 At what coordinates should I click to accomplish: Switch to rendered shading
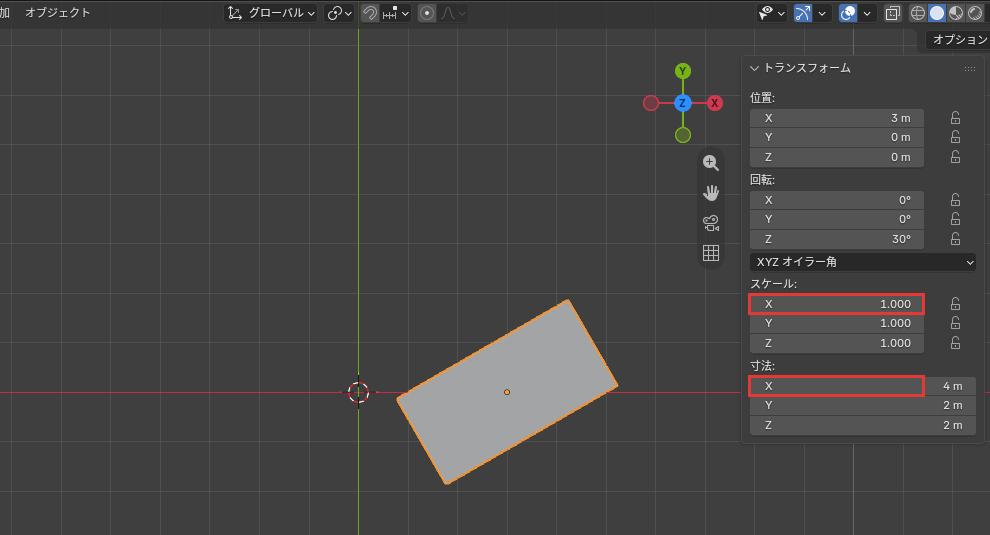(x=975, y=13)
